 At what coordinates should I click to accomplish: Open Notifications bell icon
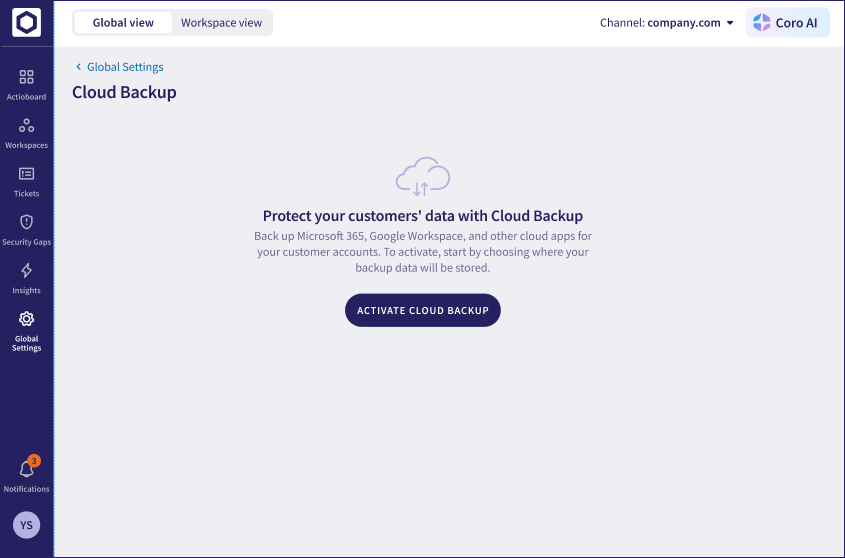click(x=26, y=469)
